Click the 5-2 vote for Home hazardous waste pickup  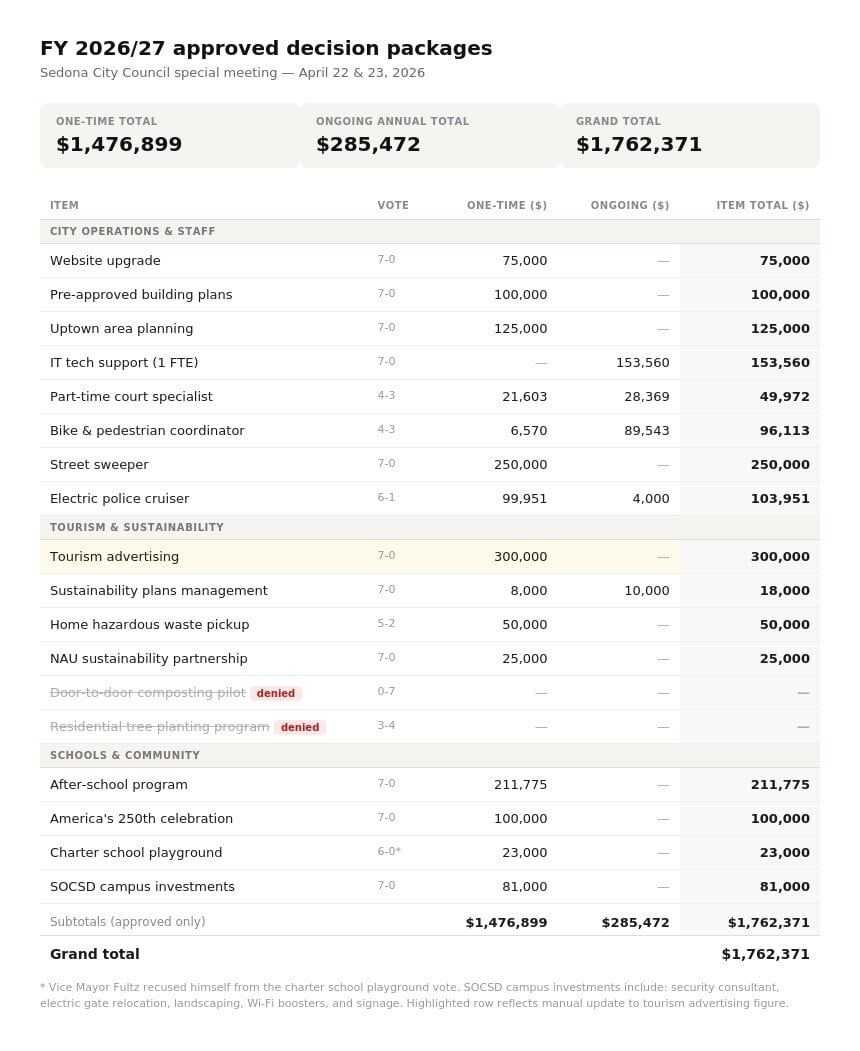click(386, 623)
